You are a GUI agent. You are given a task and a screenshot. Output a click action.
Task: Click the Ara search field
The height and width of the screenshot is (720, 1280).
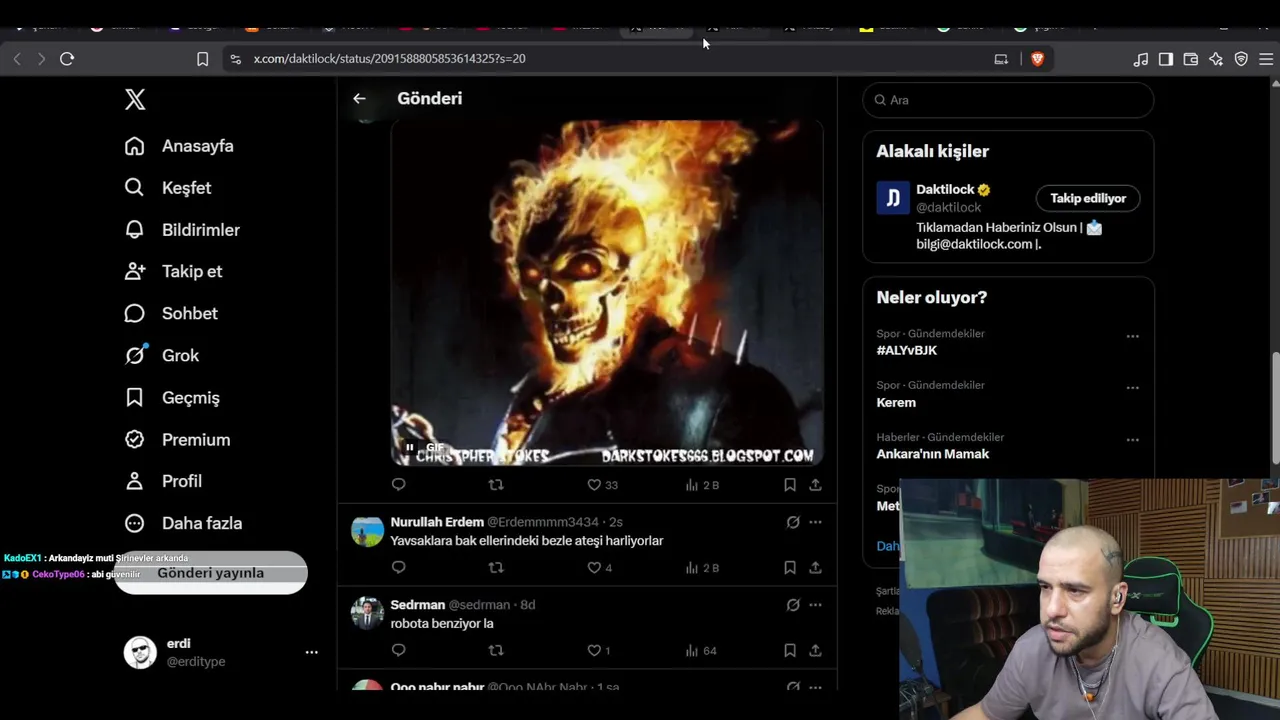point(1008,100)
